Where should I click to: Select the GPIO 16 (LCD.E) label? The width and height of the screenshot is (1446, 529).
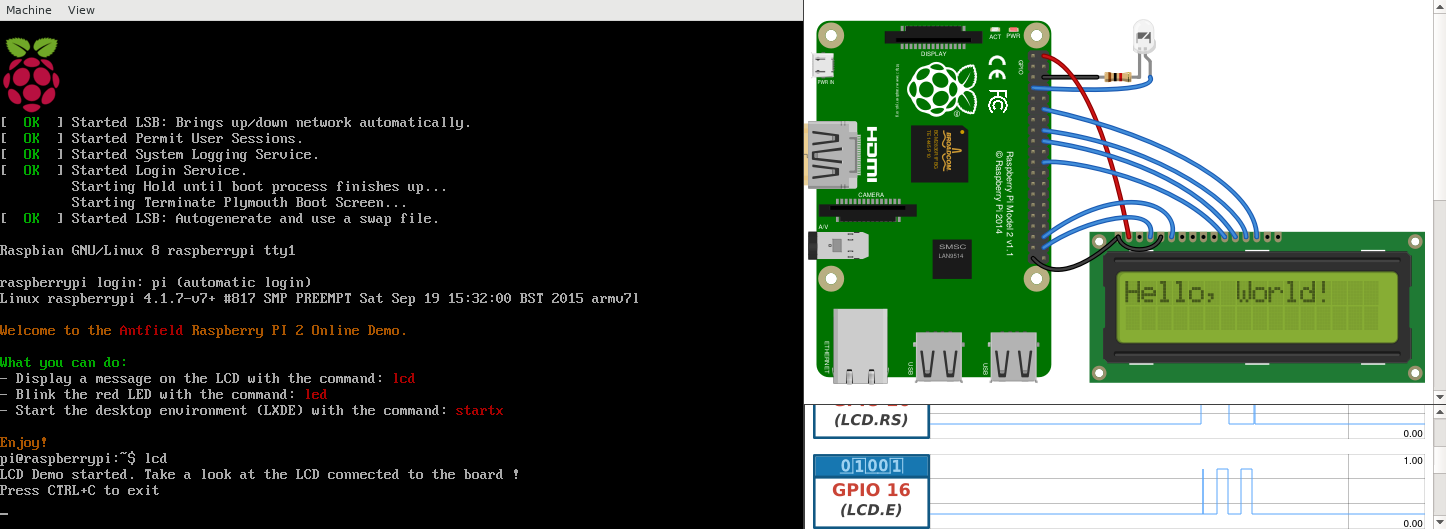tap(872, 498)
